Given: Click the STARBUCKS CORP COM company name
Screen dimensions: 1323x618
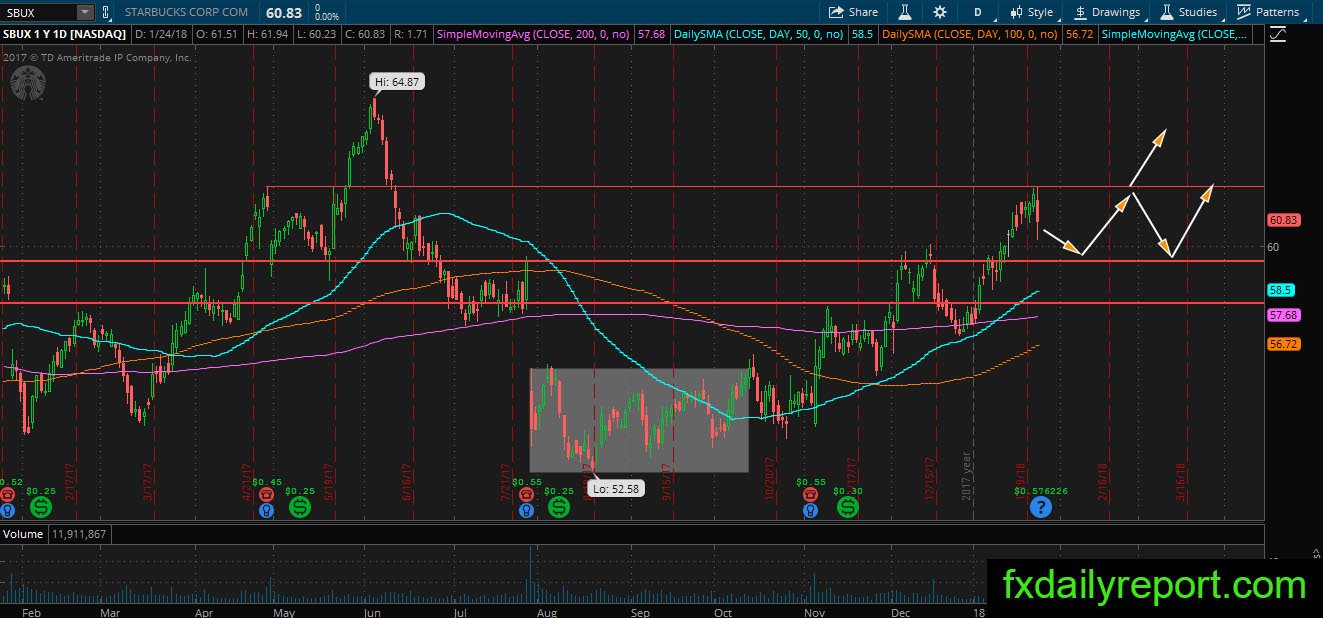Looking at the screenshot, I should click(187, 12).
